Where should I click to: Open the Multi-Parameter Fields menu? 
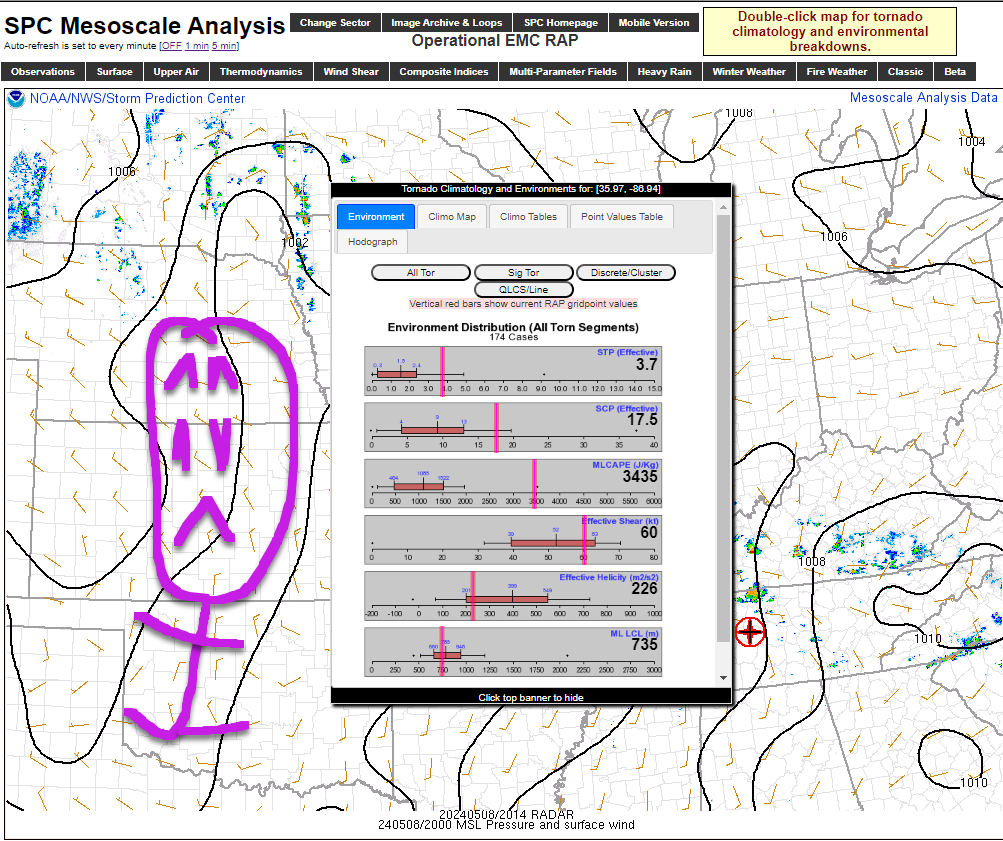(563, 72)
